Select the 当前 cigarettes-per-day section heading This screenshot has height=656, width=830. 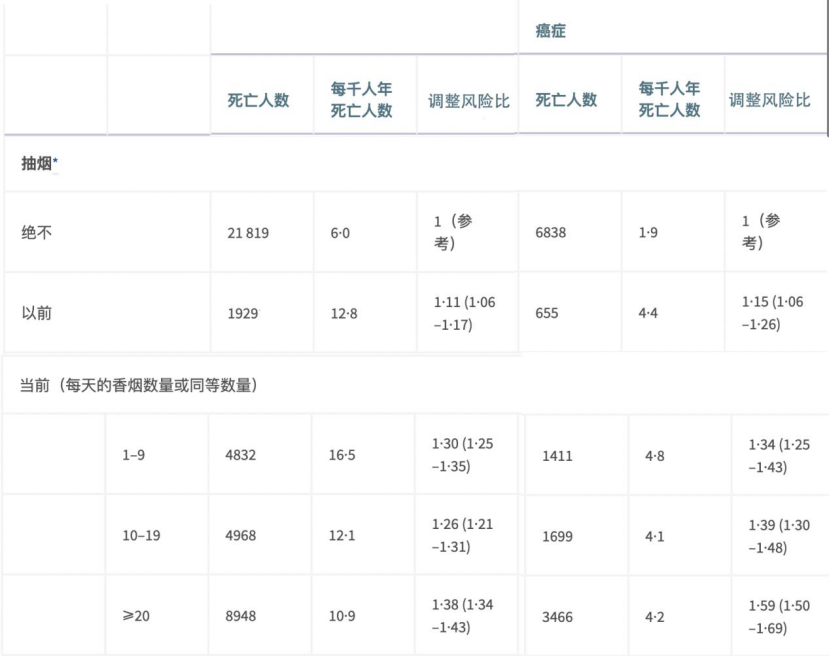click(139, 385)
